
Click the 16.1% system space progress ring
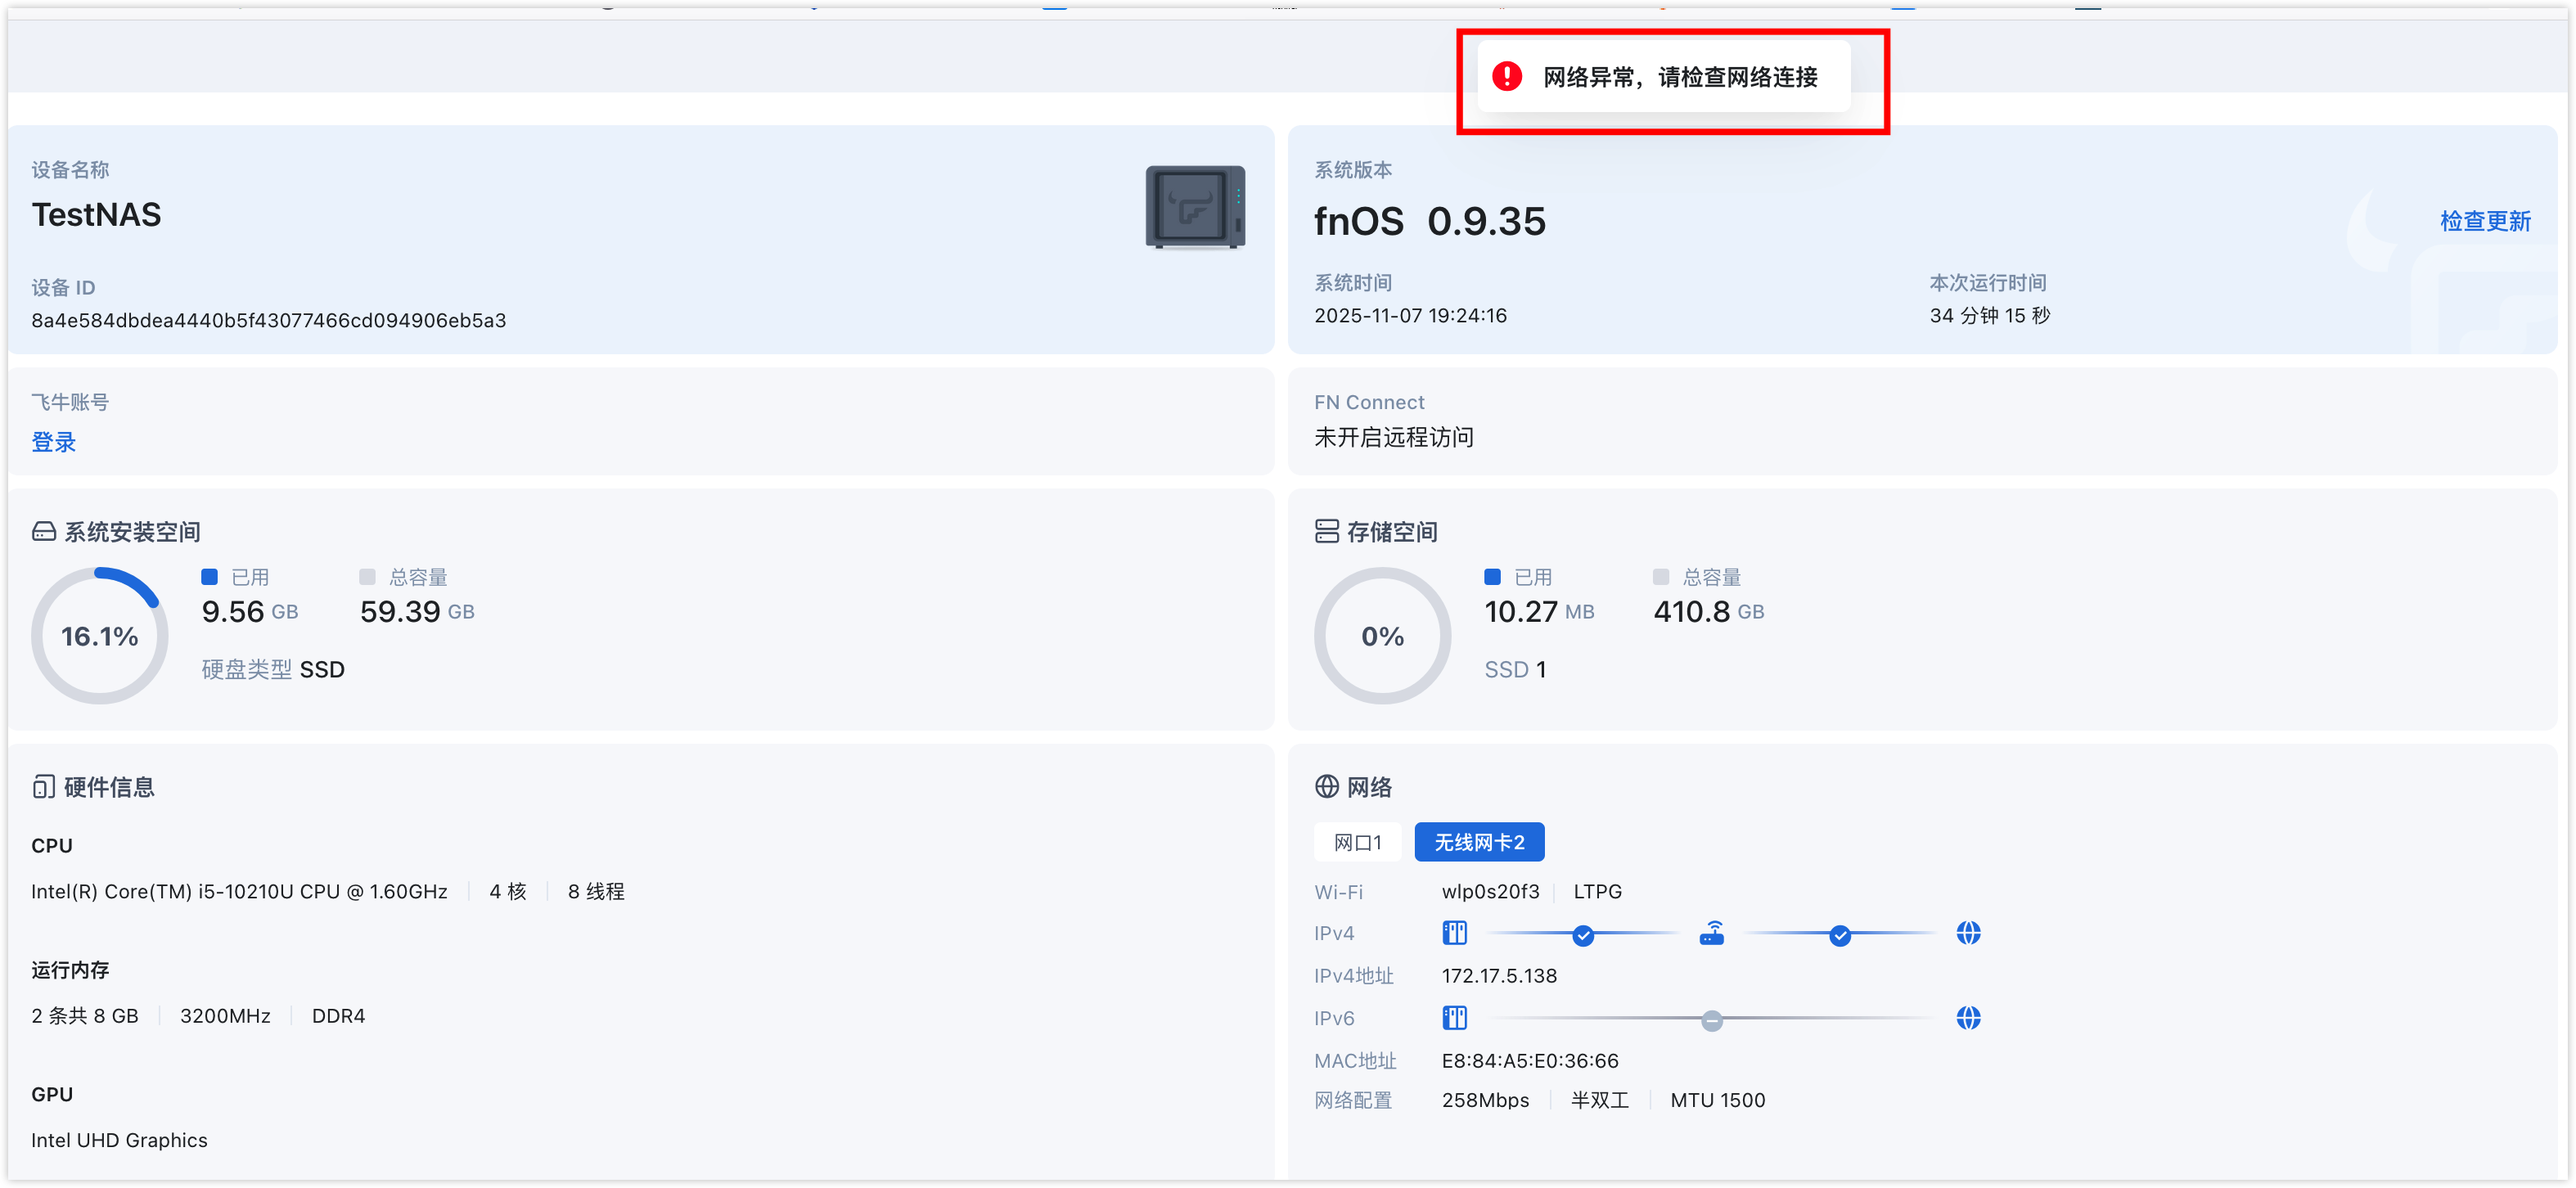point(99,635)
